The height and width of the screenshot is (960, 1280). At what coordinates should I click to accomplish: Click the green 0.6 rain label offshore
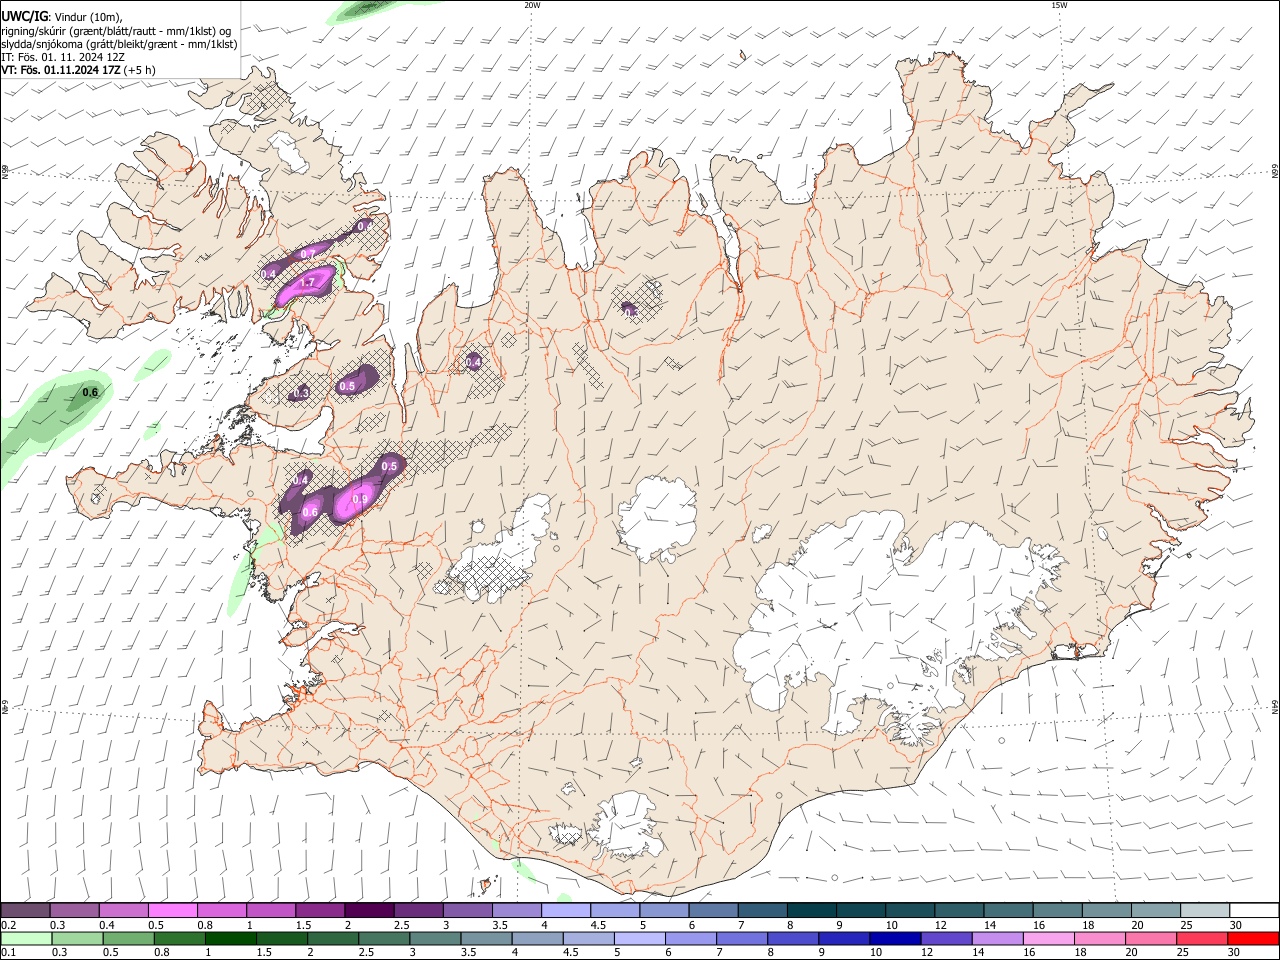coord(90,392)
